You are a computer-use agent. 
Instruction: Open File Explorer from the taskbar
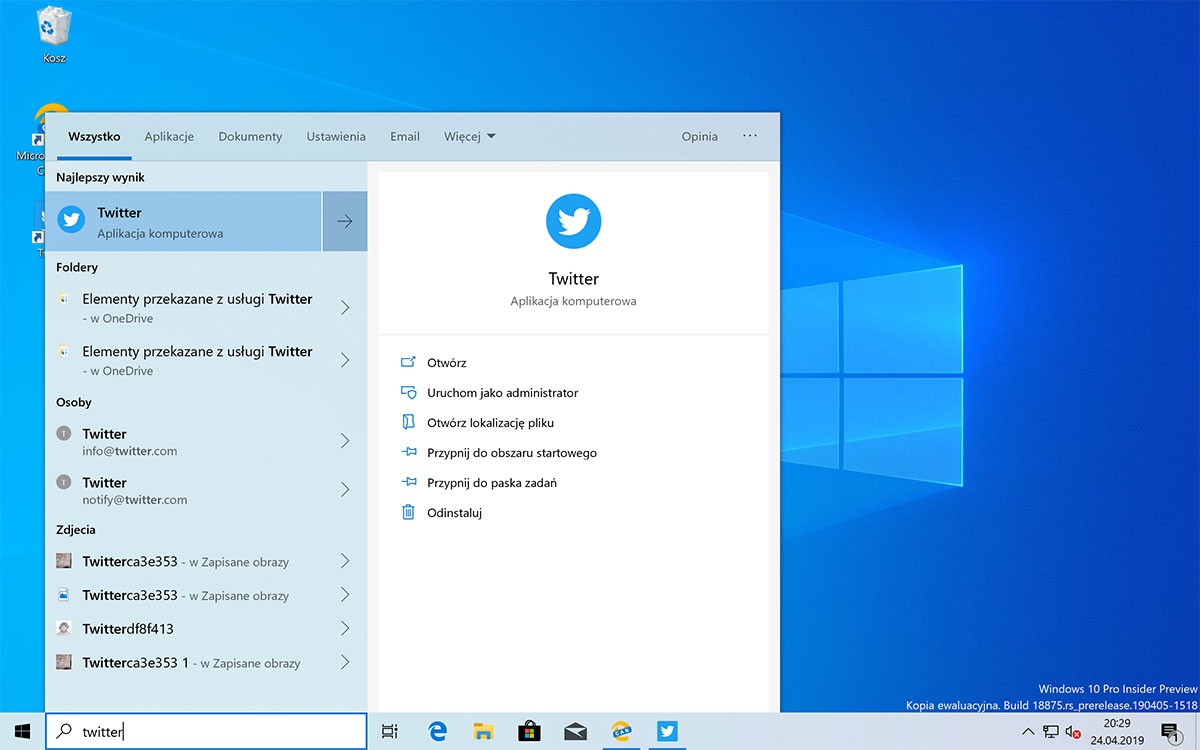click(483, 732)
